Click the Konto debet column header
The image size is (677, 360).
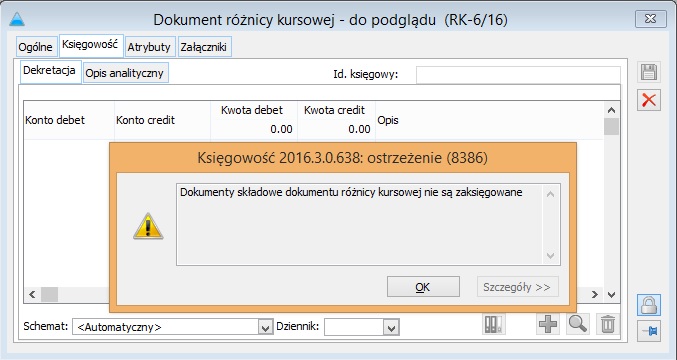pyautogui.click(x=69, y=120)
